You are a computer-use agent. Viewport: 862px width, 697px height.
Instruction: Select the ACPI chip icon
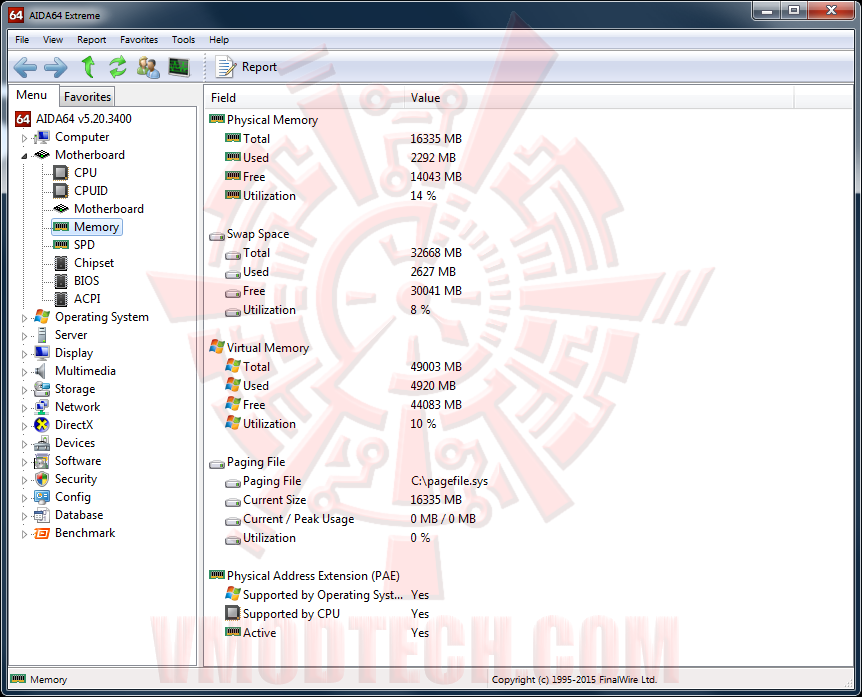point(61,299)
